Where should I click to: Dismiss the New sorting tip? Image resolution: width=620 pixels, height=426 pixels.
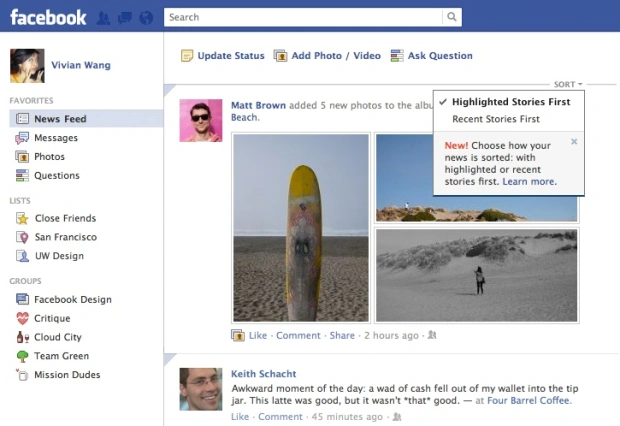point(574,142)
